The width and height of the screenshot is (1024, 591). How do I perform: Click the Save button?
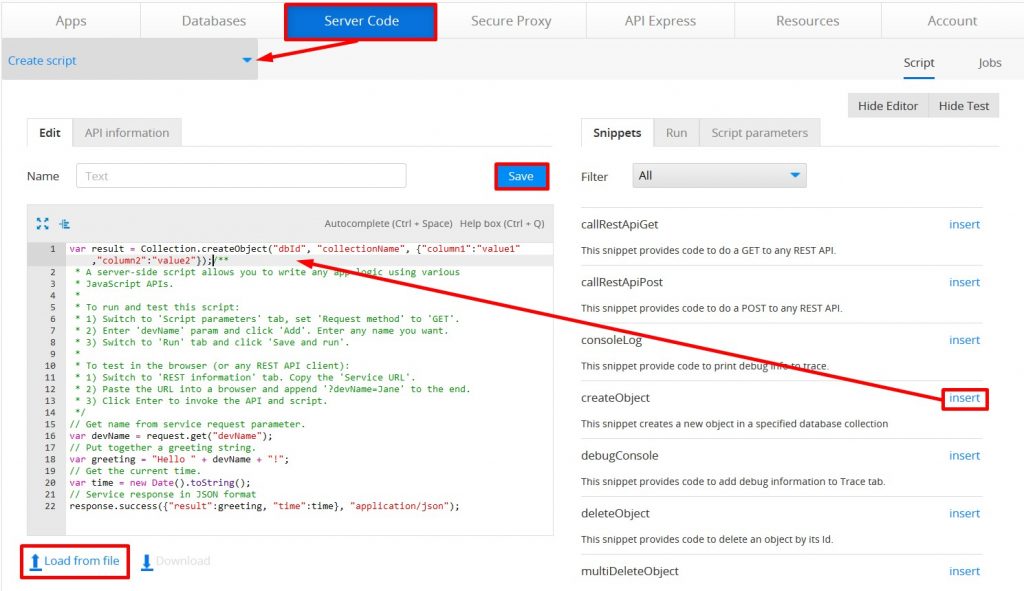coord(521,176)
